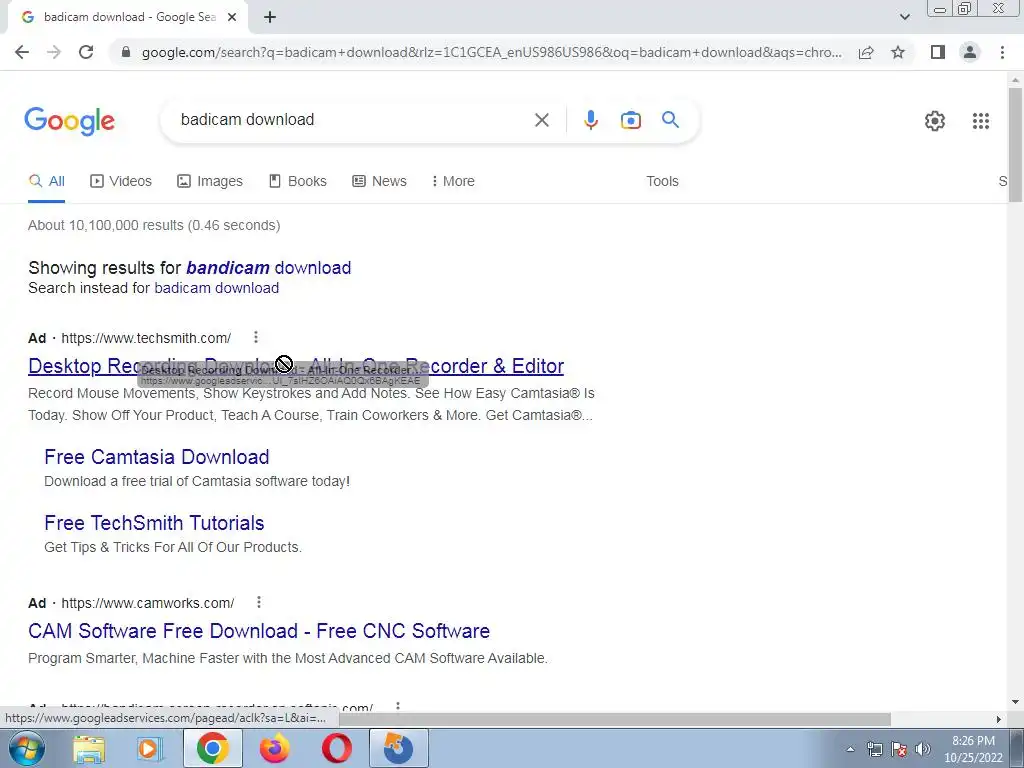Image resolution: width=1024 pixels, height=768 pixels.
Task: Show hidden system tray icons
Action: (x=850, y=749)
